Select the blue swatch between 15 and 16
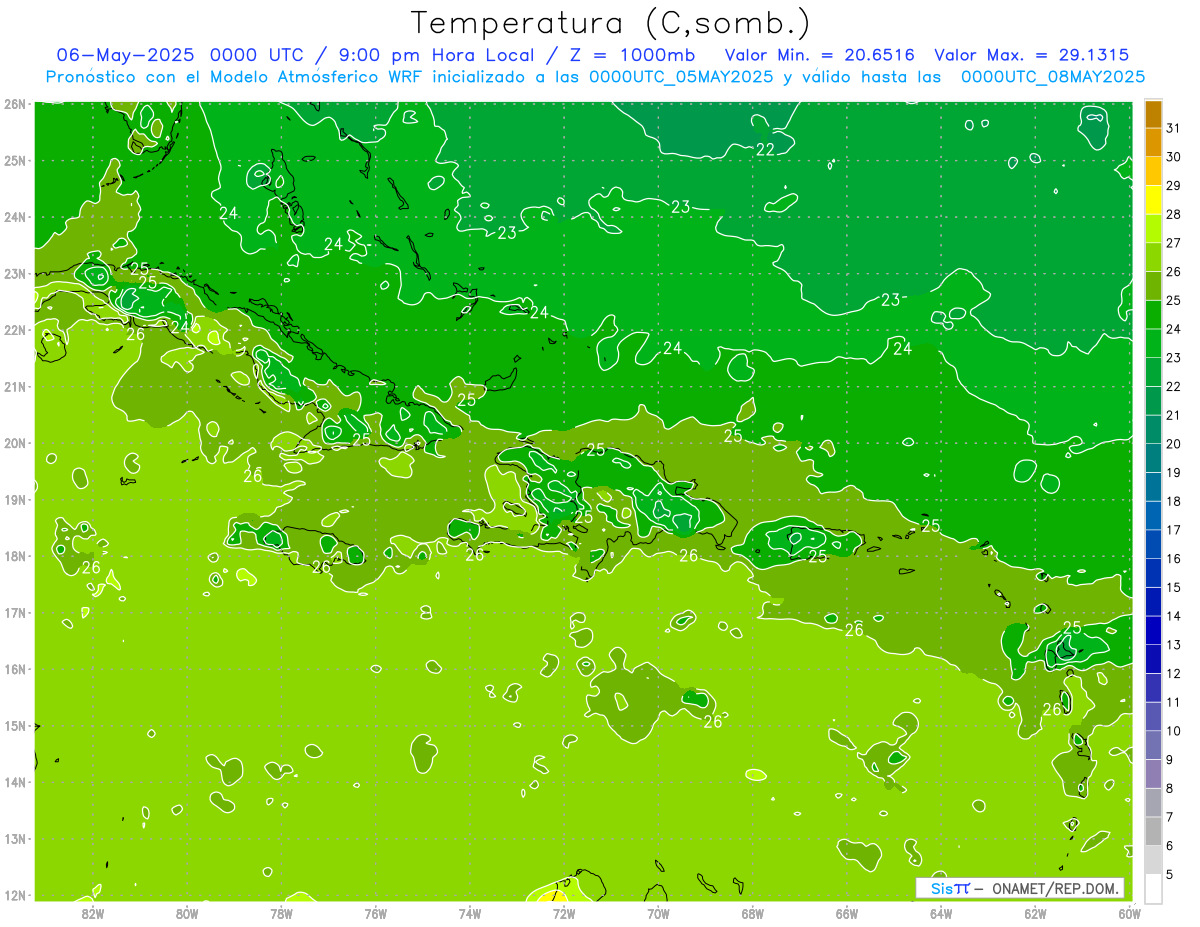 pos(1154,573)
